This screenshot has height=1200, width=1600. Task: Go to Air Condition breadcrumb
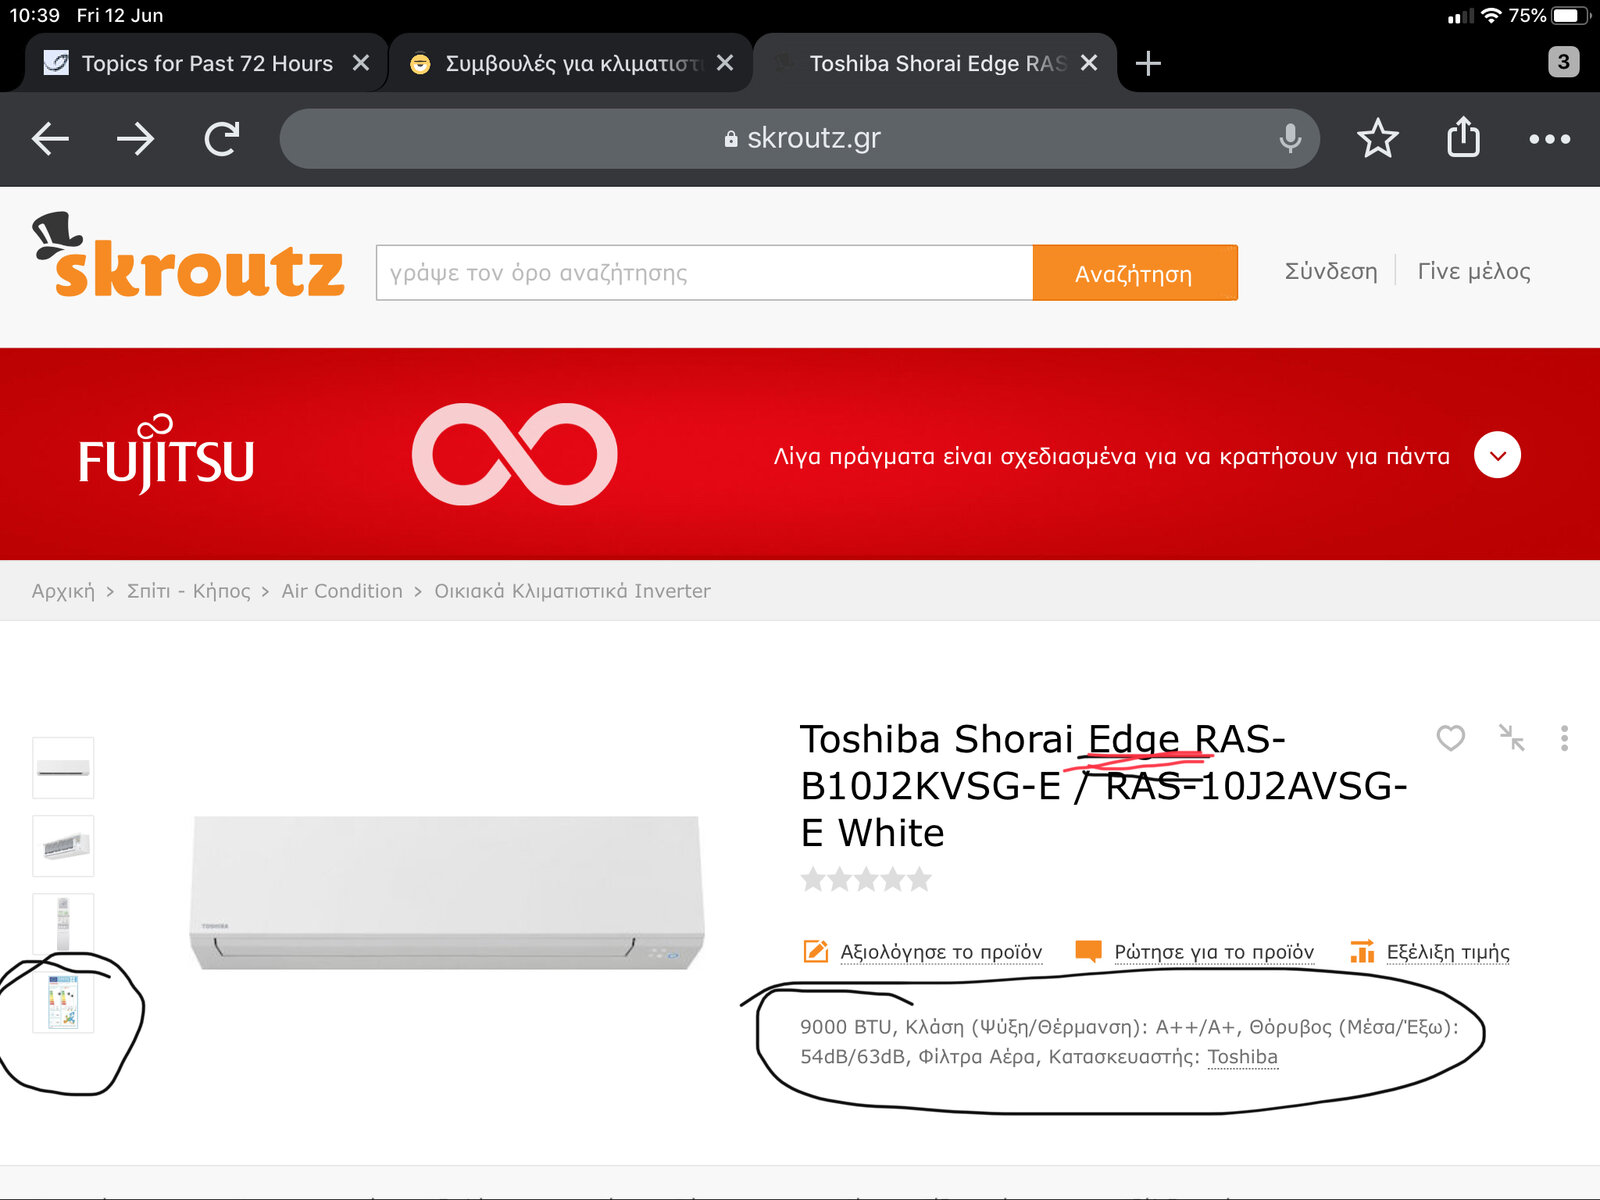pos(342,591)
